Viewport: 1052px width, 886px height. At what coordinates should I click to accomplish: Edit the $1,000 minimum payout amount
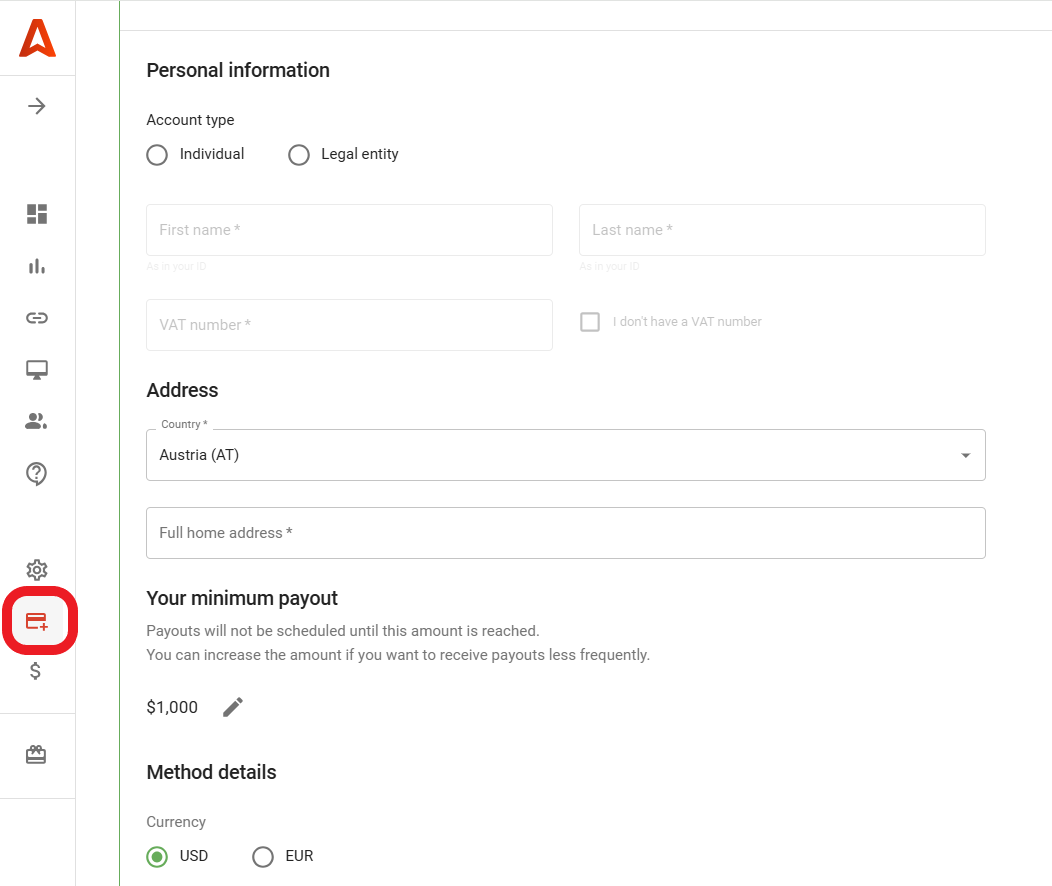232,706
